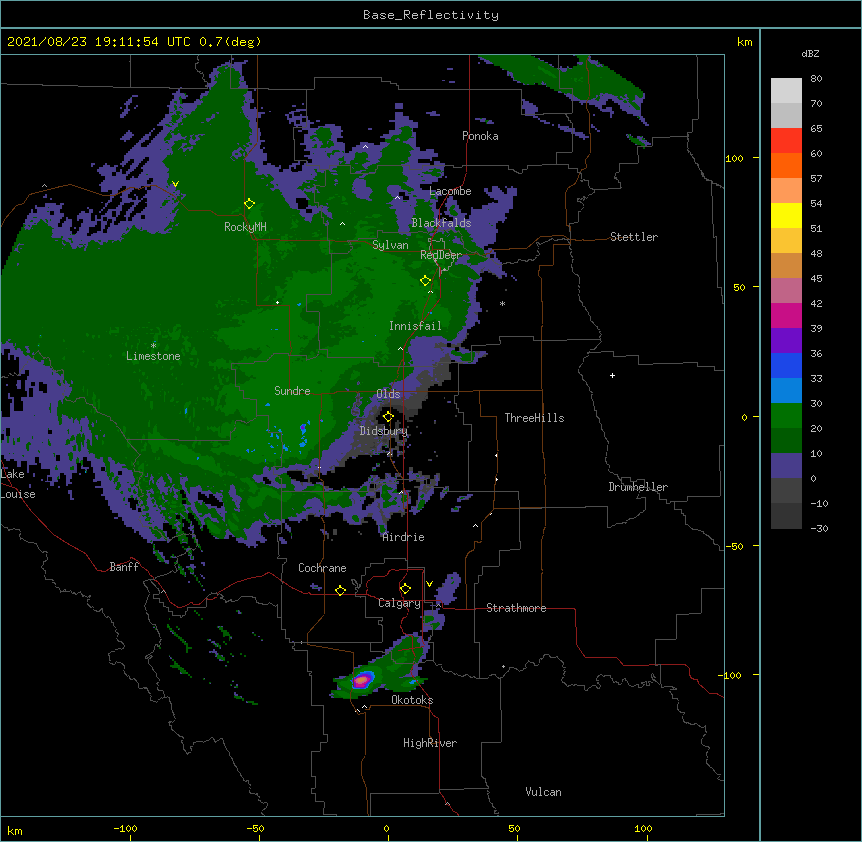Select the Blackfalds city label
The image size is (862, 842).
(441, 223)
